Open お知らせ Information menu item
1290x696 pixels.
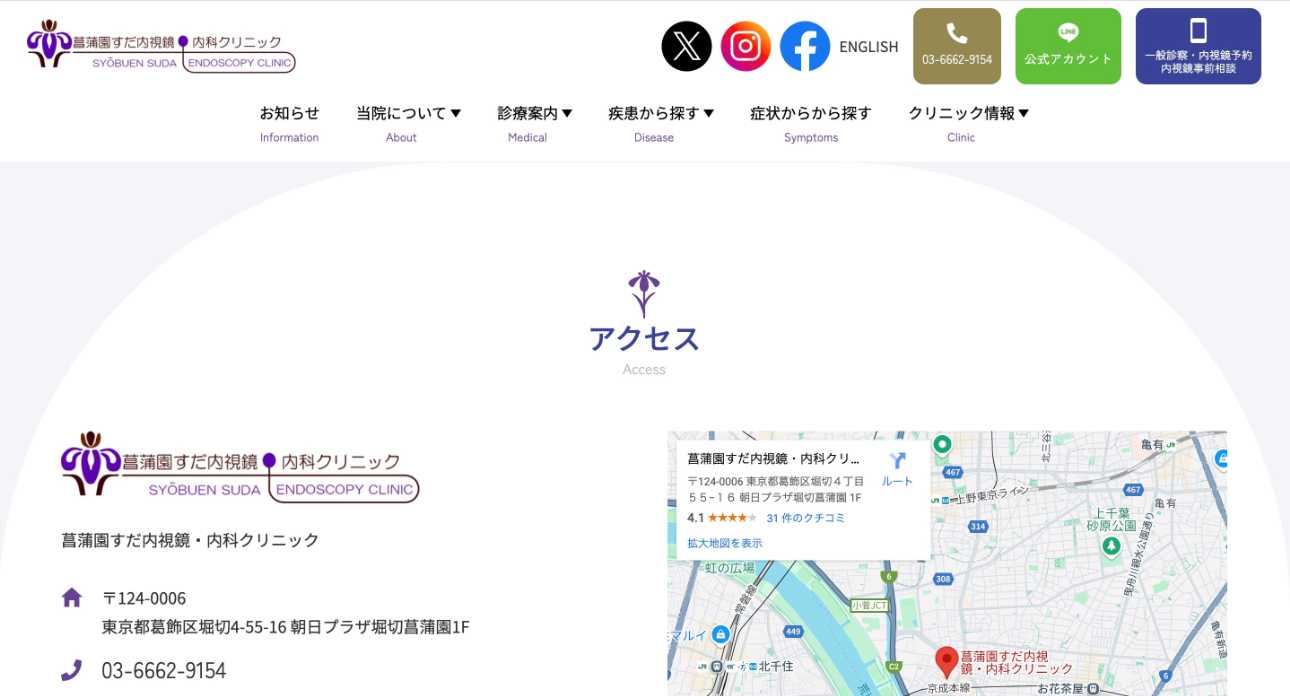pyautogui.click(x=289, y=124)
